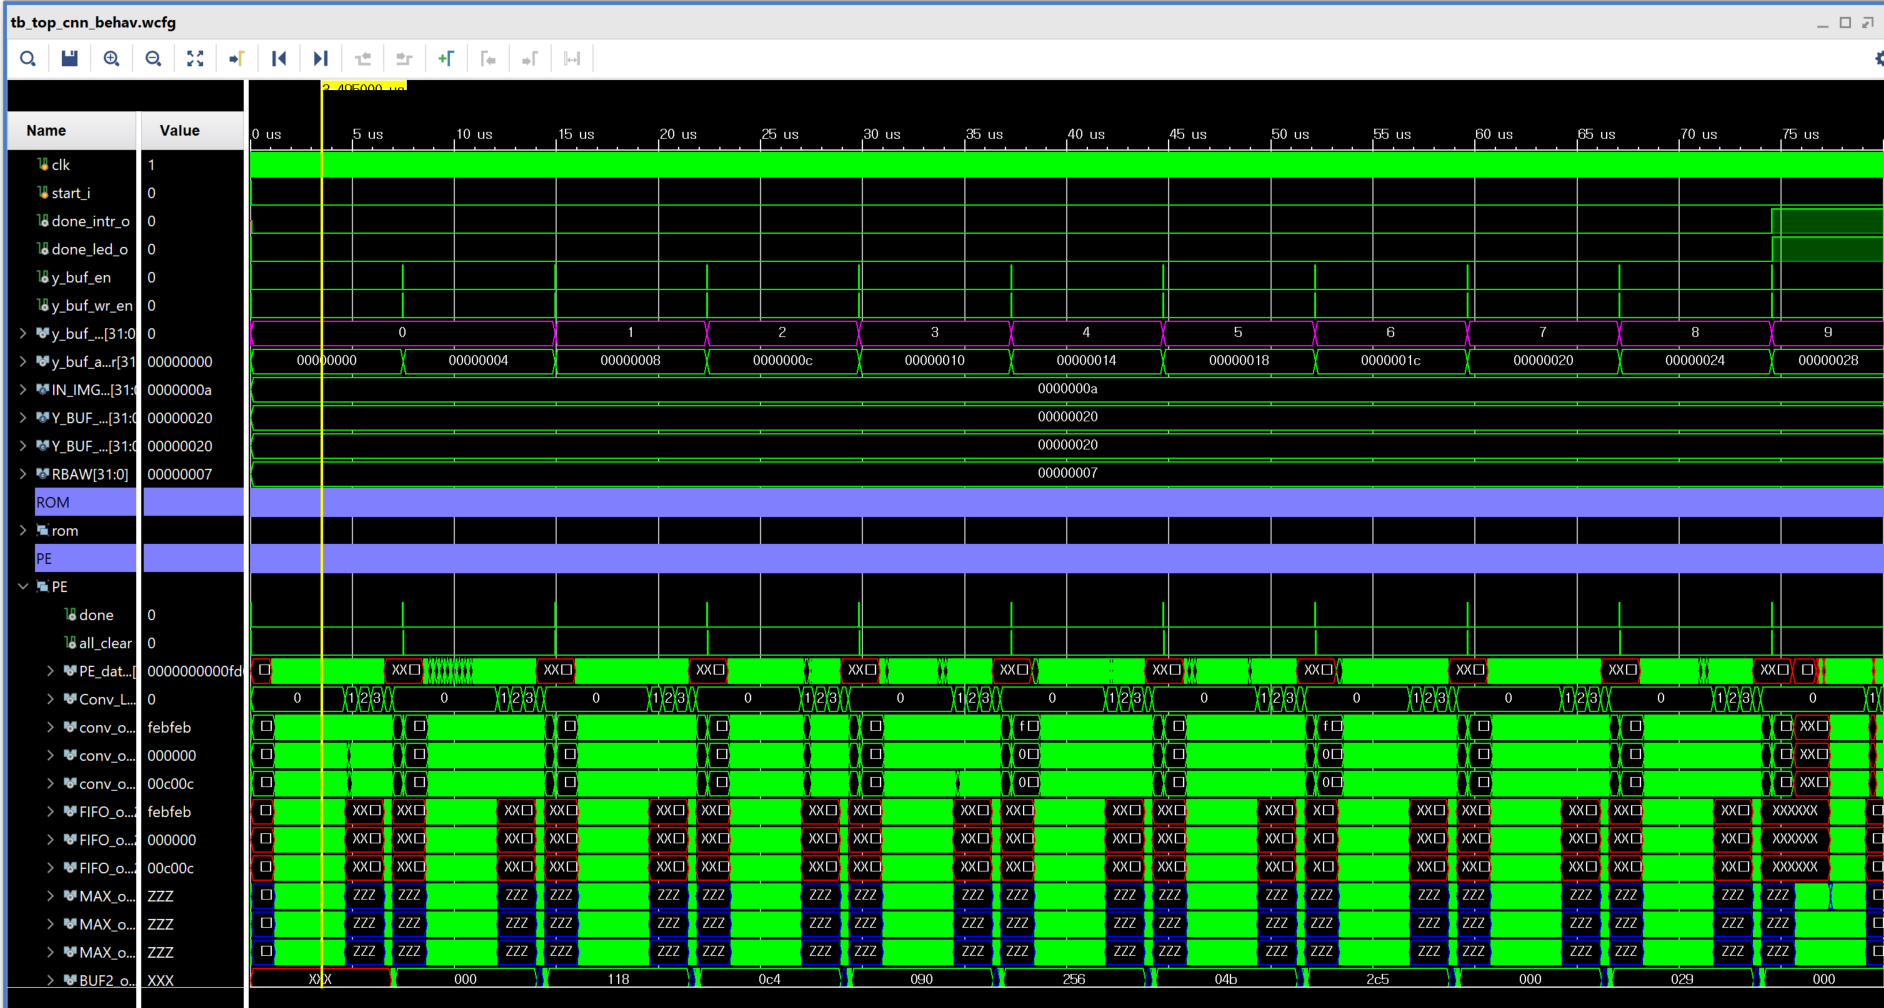Maximize the tb_top_cnn_behav.wcfg panel
This screenshot has height=1008, width=1884.
click(1845, 22)
